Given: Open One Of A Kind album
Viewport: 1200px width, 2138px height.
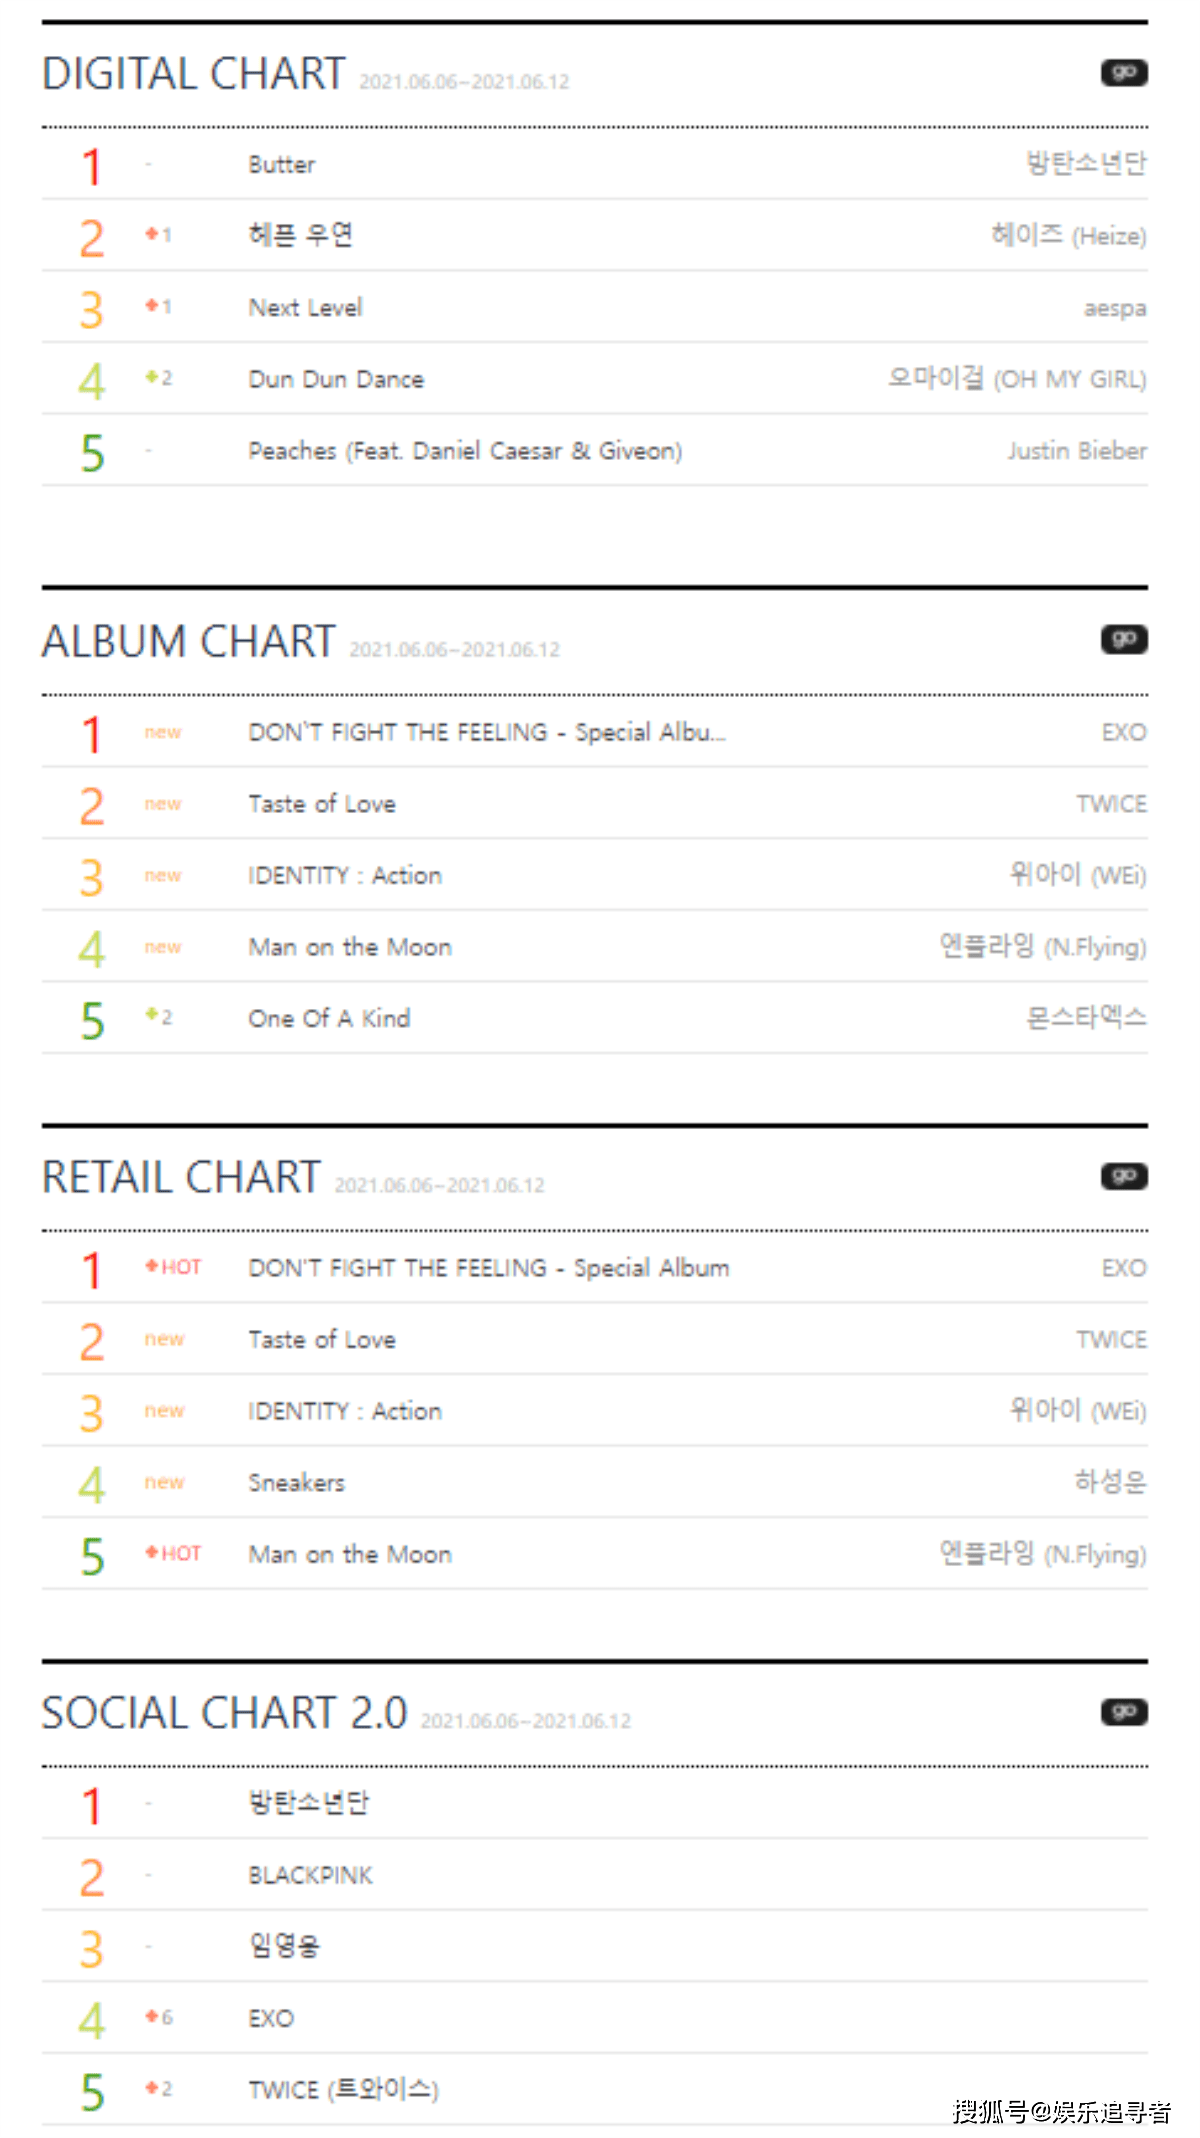Looking at the screenshot, I should point(329,1019).
